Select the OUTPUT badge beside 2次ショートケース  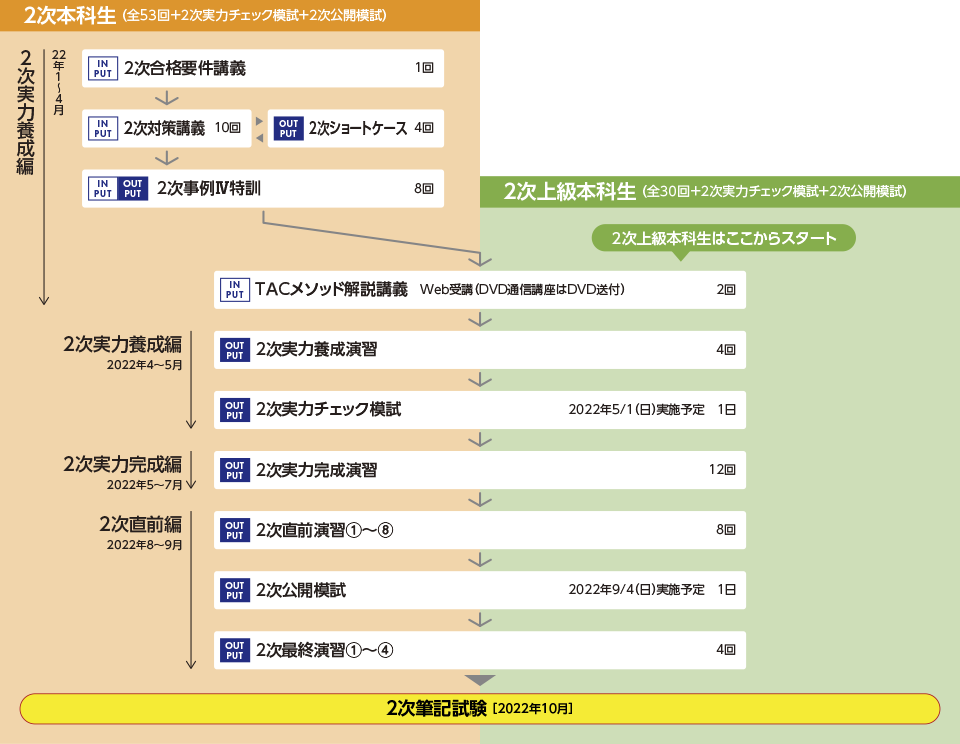pos(288,128)
